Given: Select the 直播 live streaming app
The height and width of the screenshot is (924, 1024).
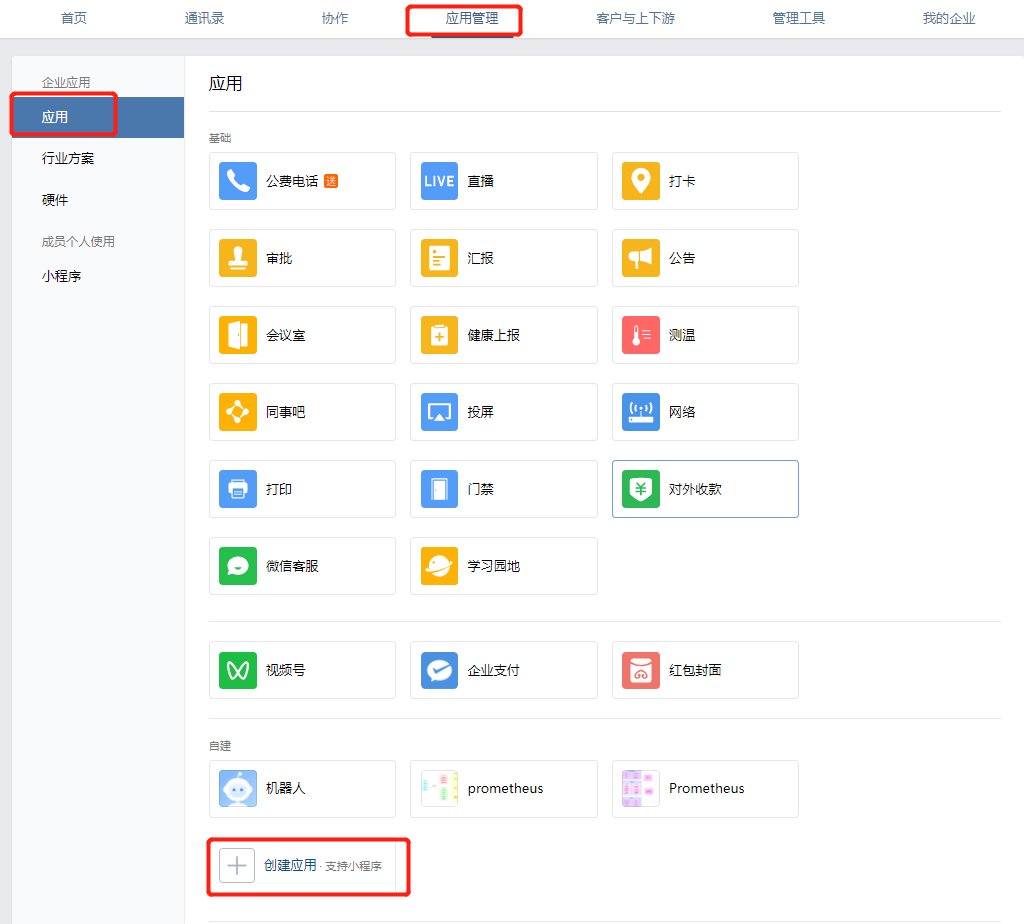Looking at the screenshot, I should (503, 181).
